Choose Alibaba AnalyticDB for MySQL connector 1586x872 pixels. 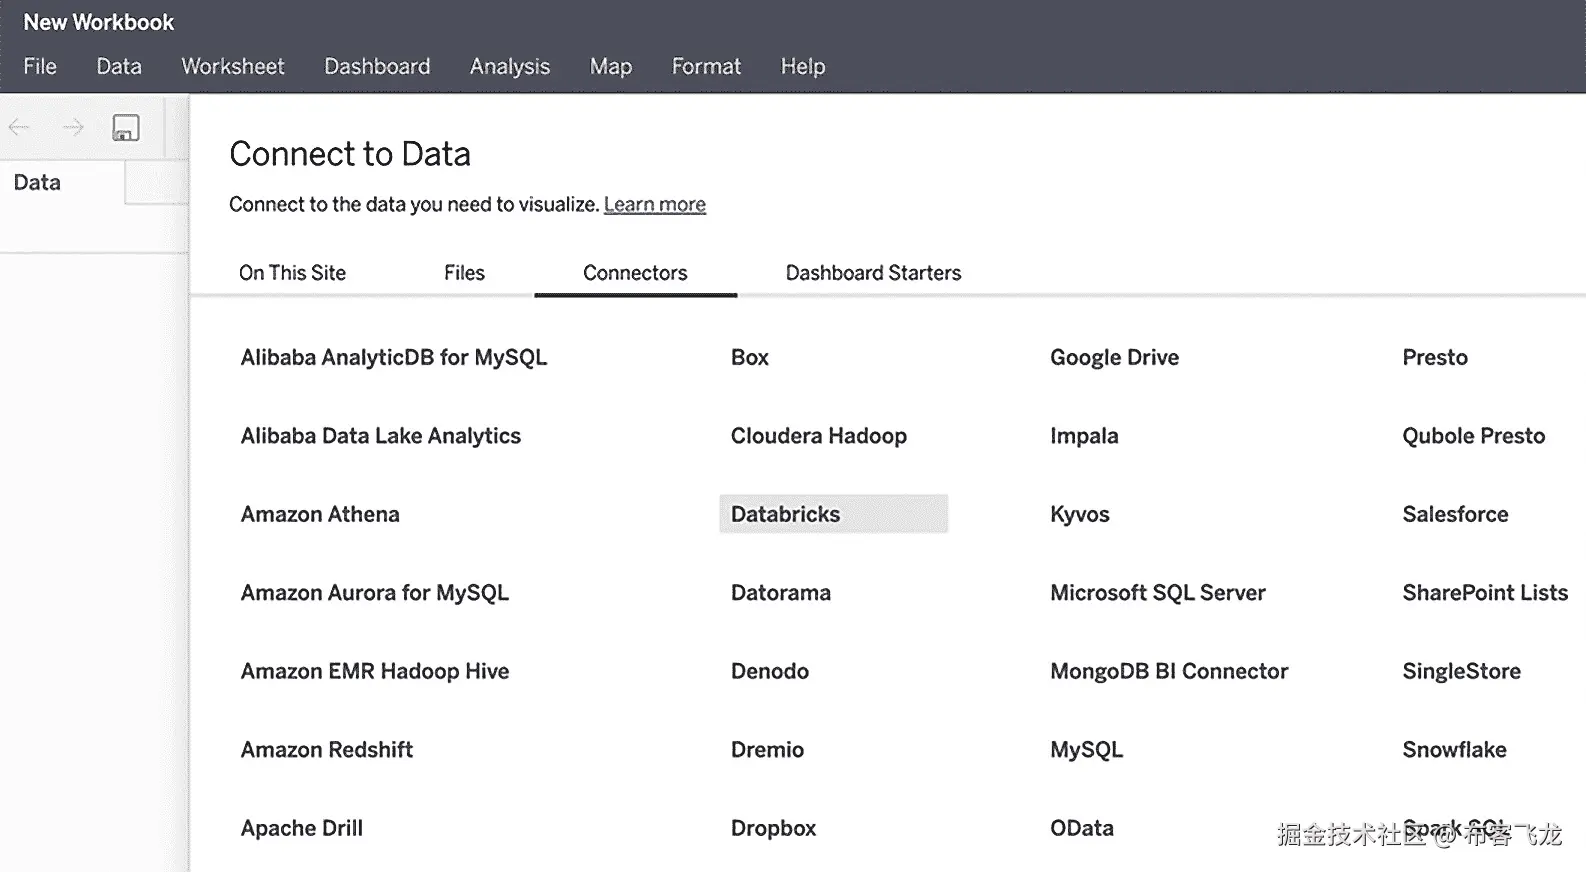click(x=394, y=357)
